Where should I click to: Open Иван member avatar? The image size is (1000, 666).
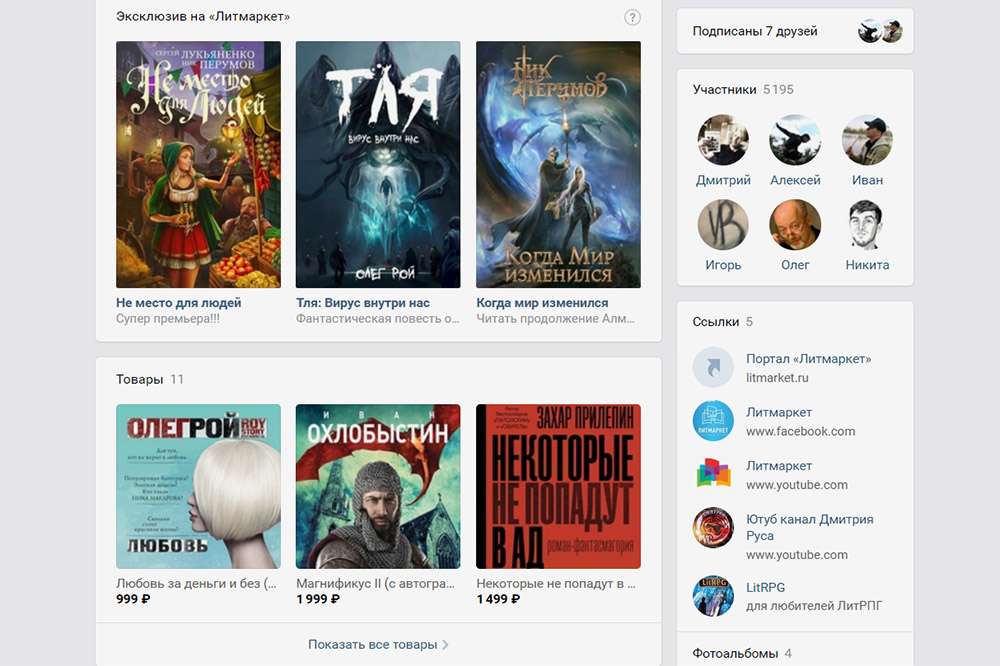tap(867, 140)
